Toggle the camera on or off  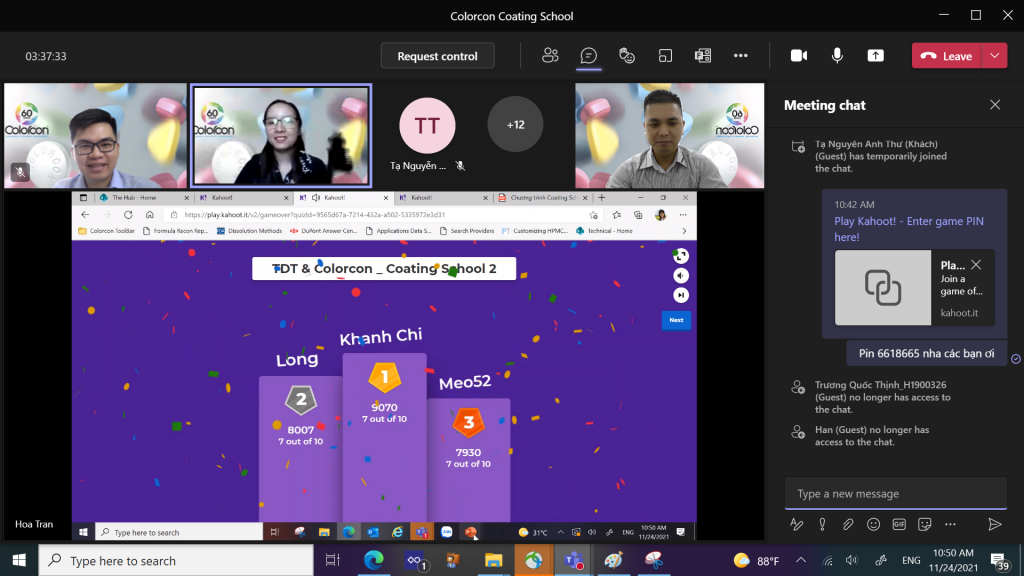tap(799, 56)
